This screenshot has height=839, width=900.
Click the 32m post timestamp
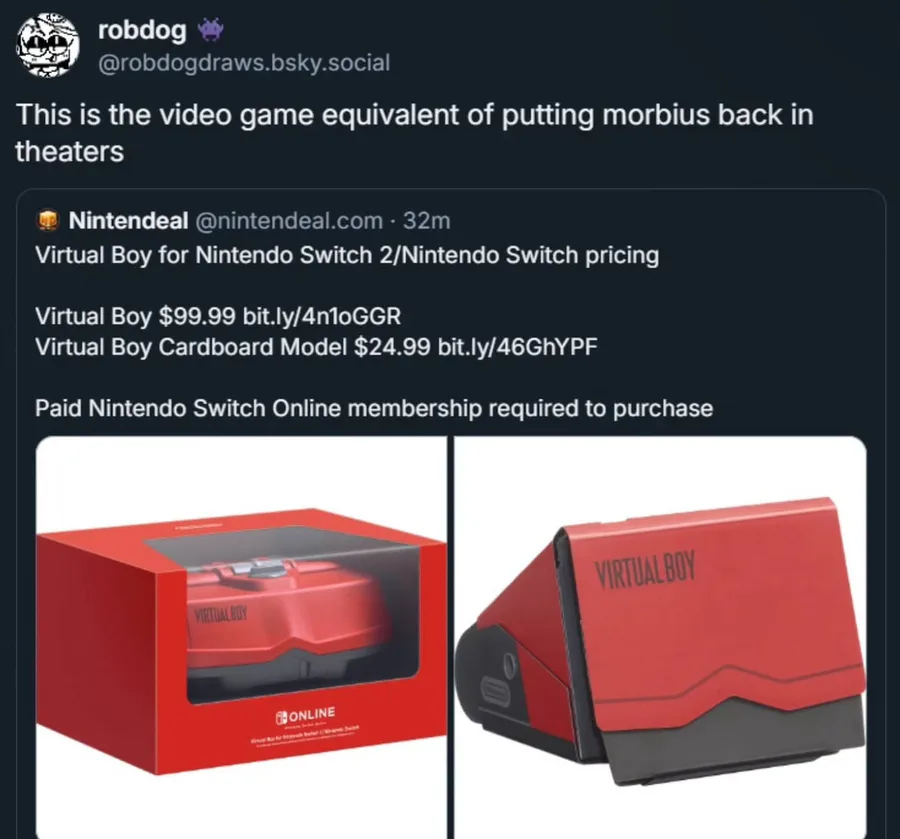click(x=426, y=220)
